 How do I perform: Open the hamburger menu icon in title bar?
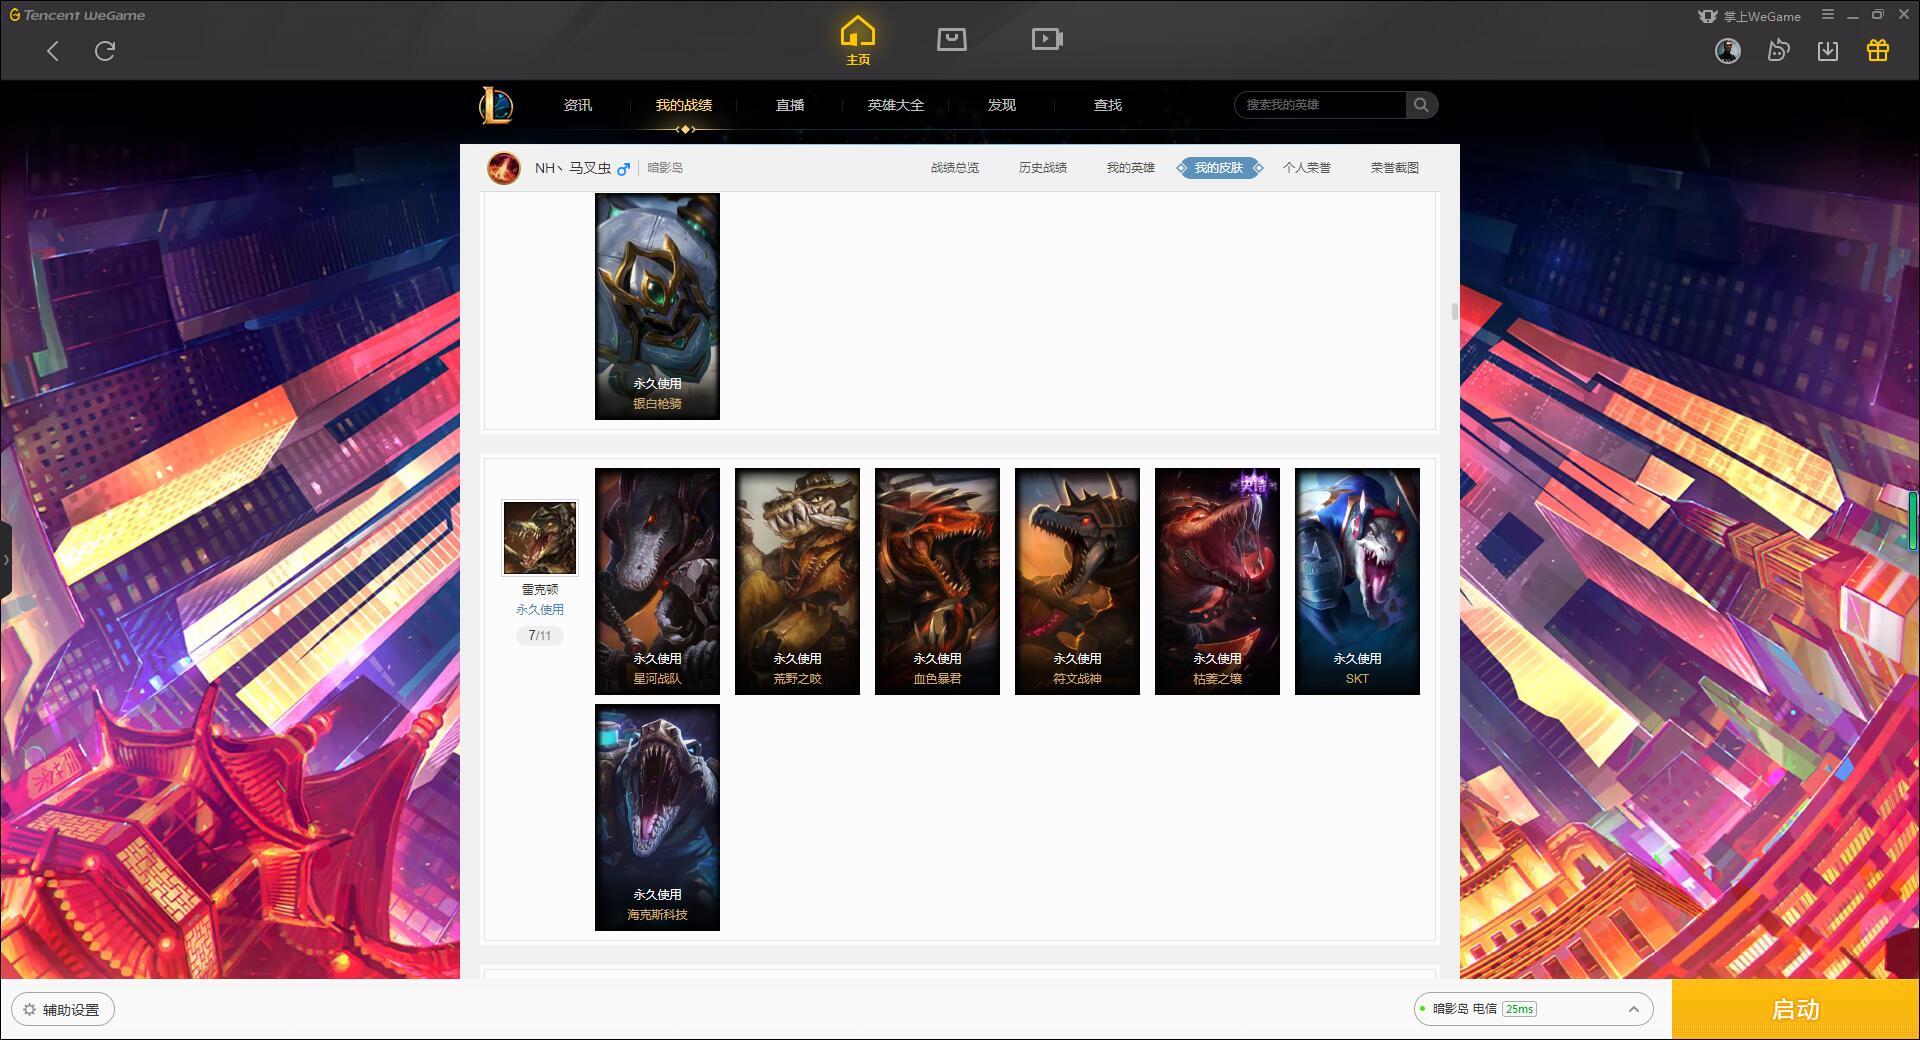click(1828, 14)
